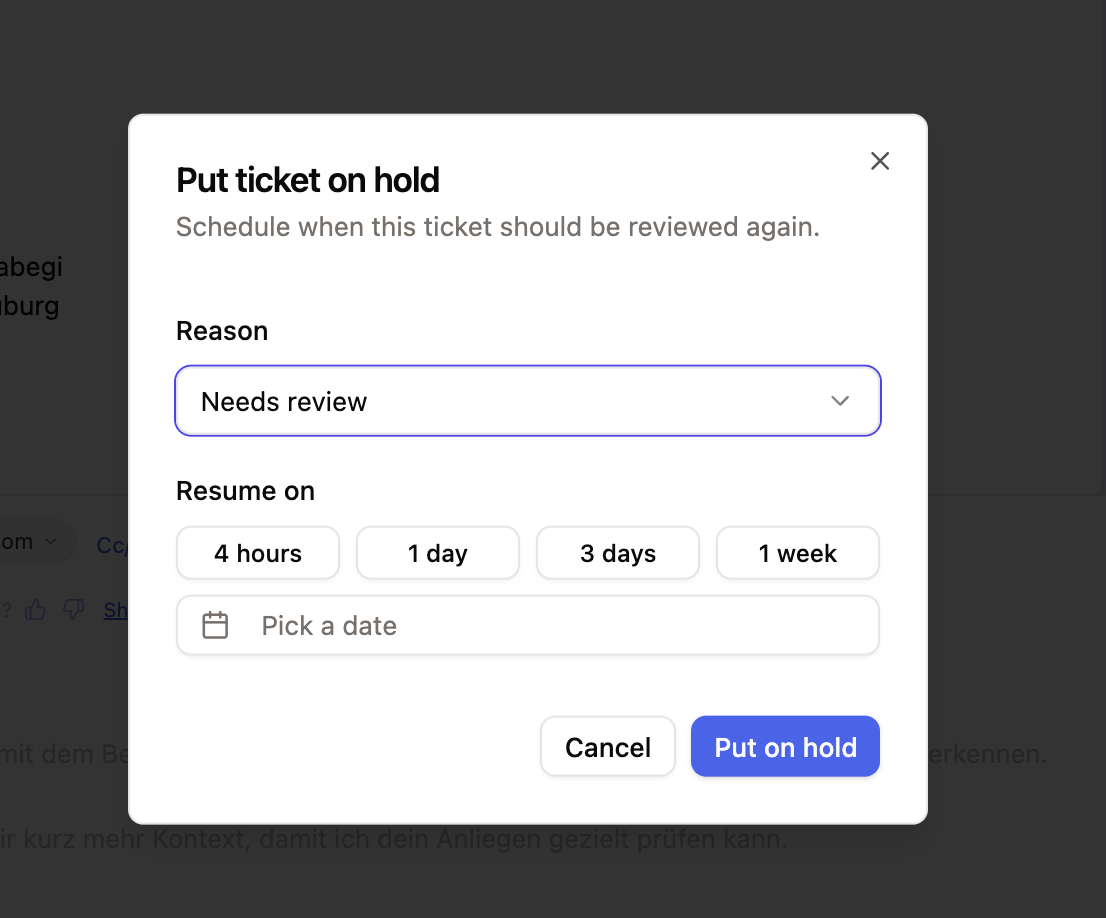The width and height of the screenshot is (1106, 918).
Task: Select the 4 hours resume option
Action: (x=258, y=553)
